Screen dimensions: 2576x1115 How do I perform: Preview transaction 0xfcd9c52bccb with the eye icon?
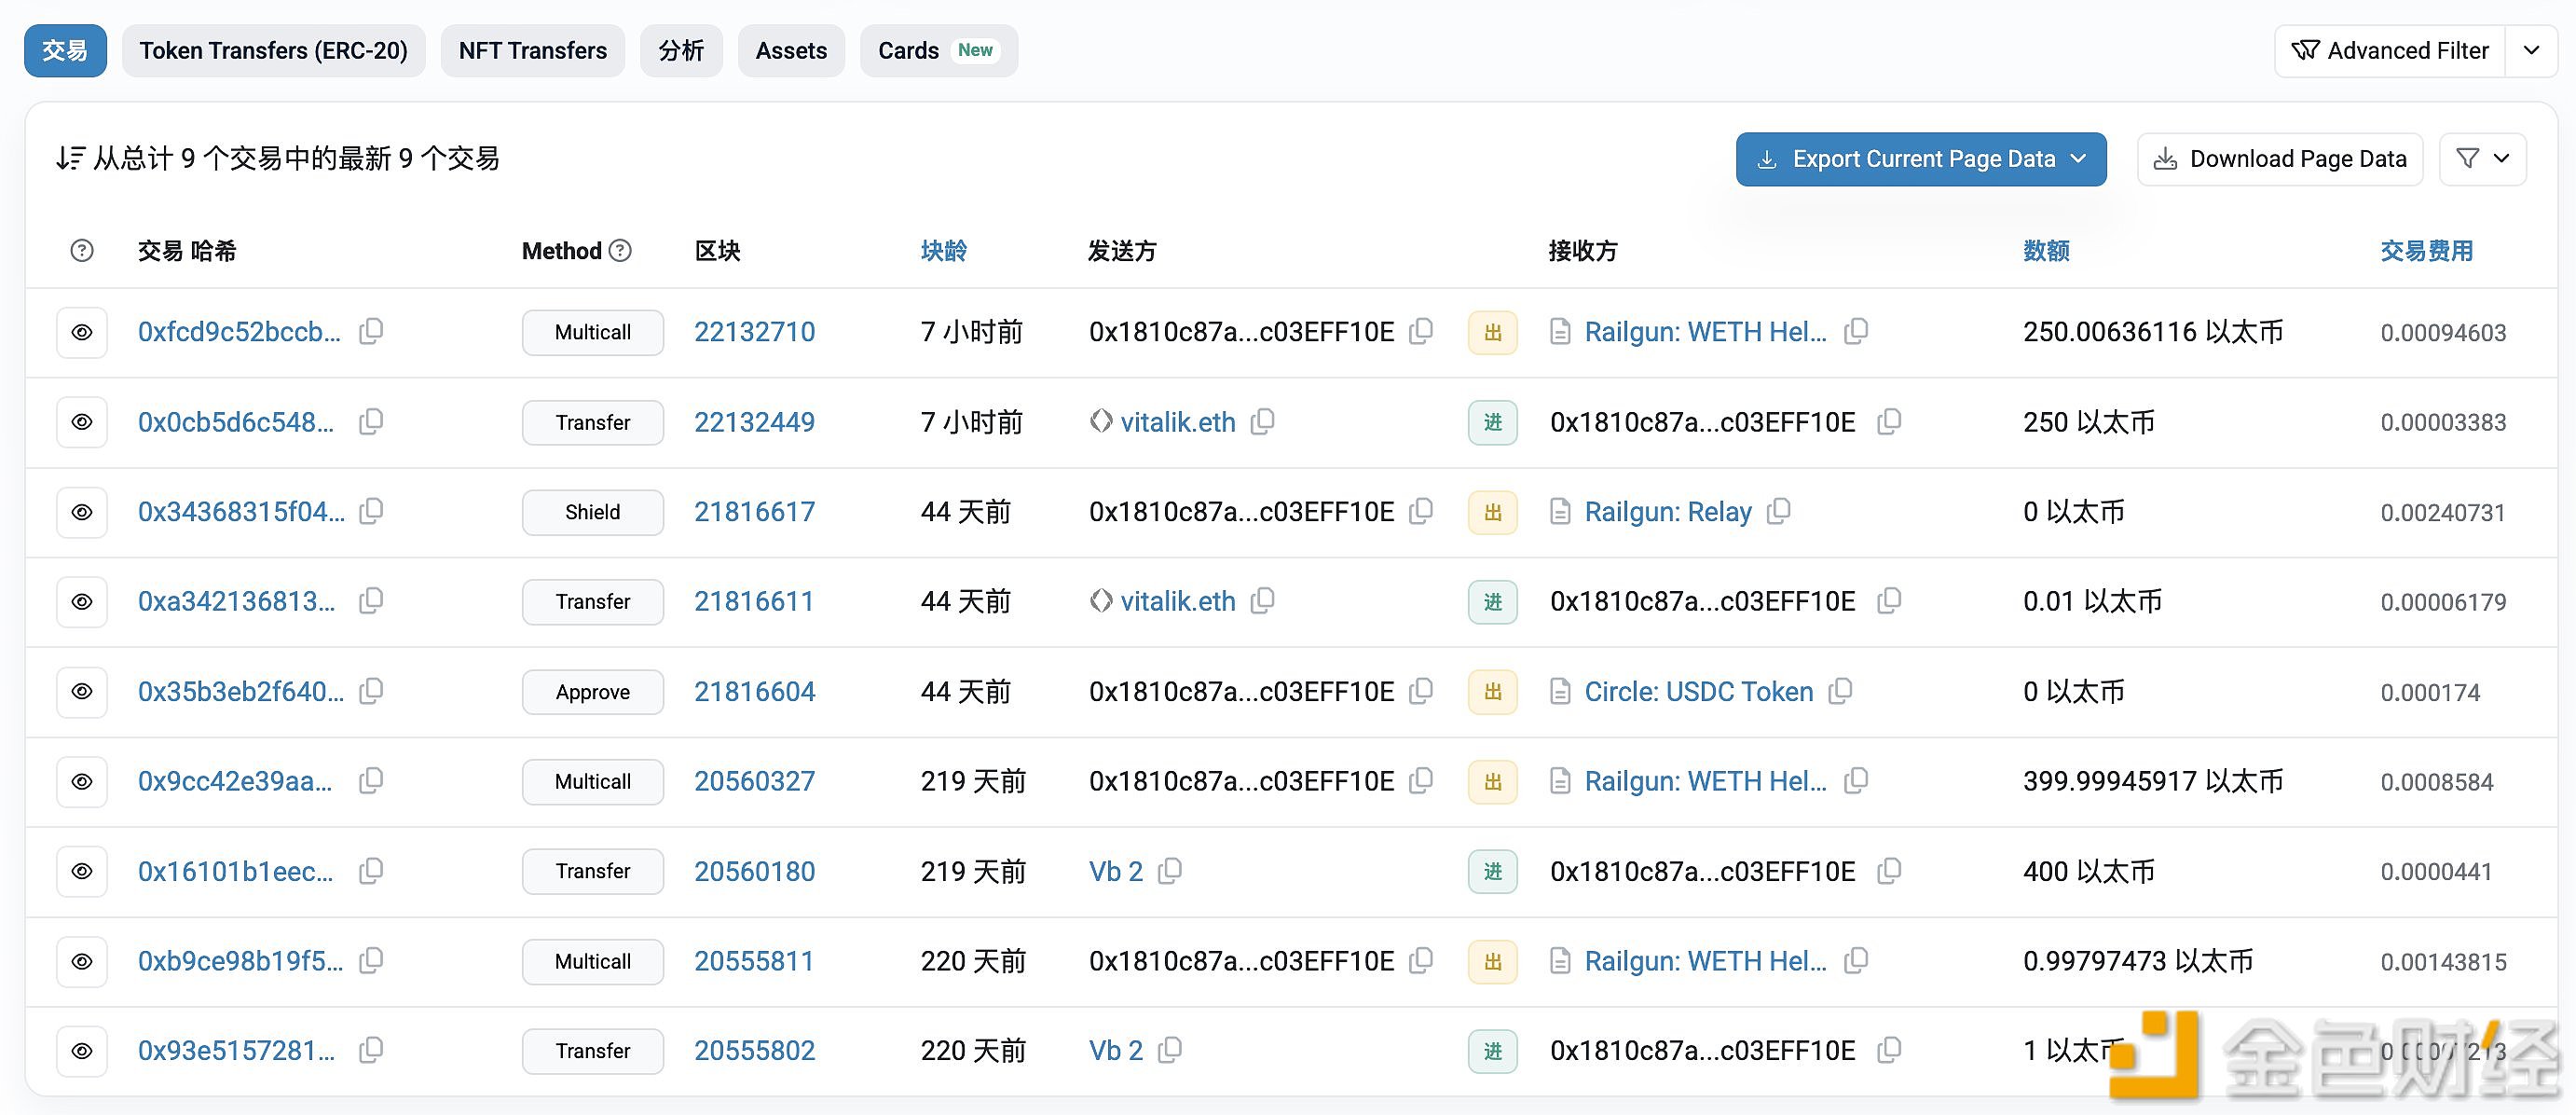tap(81, 331)
